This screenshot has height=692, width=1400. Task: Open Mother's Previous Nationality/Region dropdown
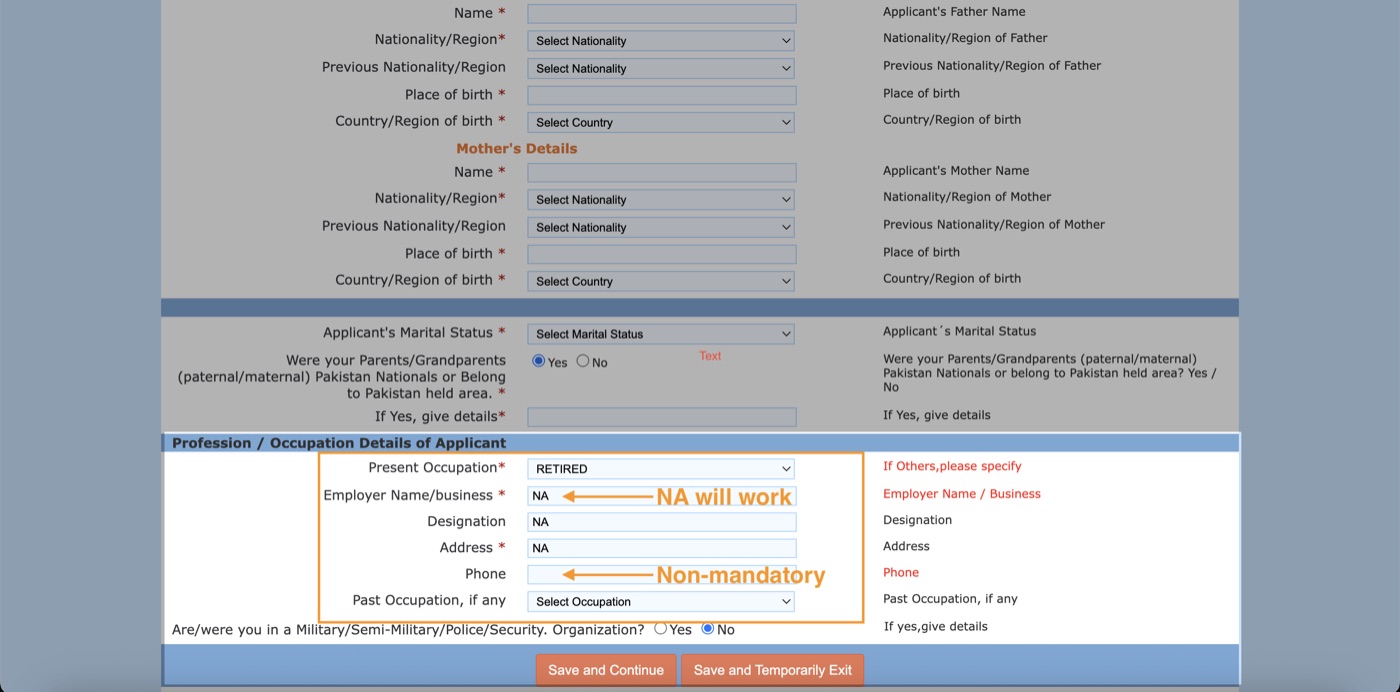661,227
